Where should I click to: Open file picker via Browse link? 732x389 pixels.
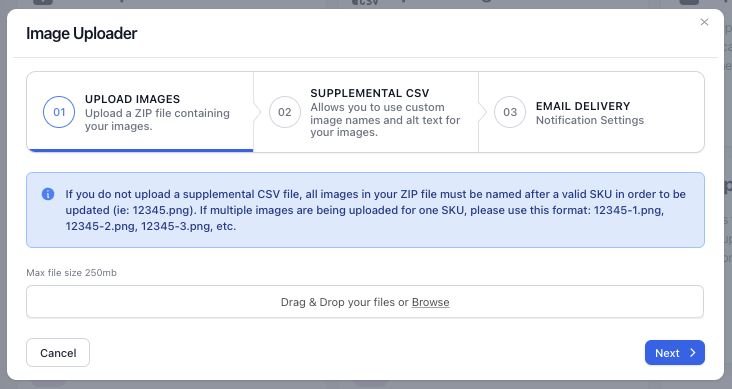(430, 302)
